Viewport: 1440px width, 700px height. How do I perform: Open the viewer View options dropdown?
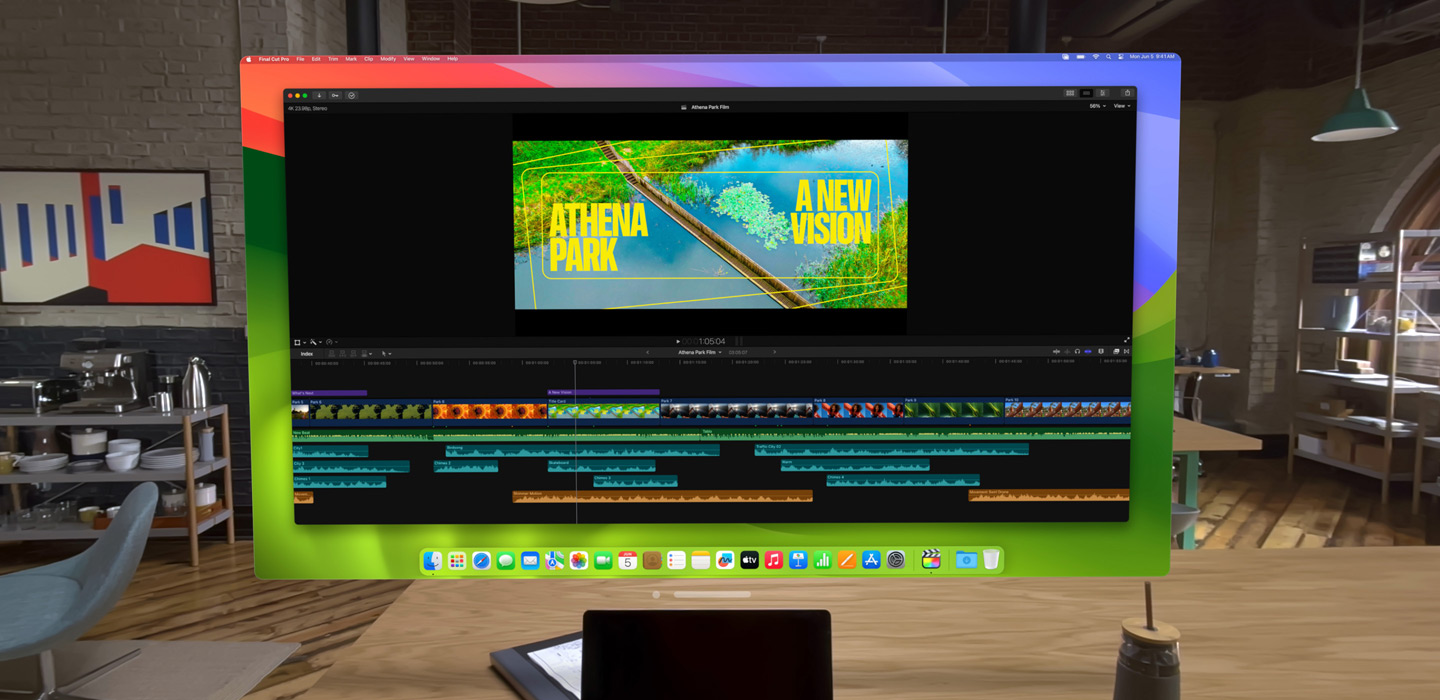1122,106
